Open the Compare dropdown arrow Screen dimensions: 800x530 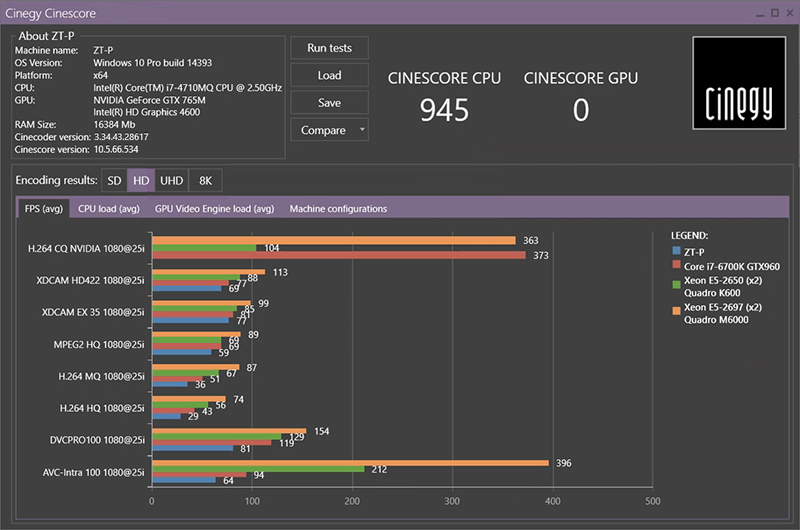(x=362, y=130)
